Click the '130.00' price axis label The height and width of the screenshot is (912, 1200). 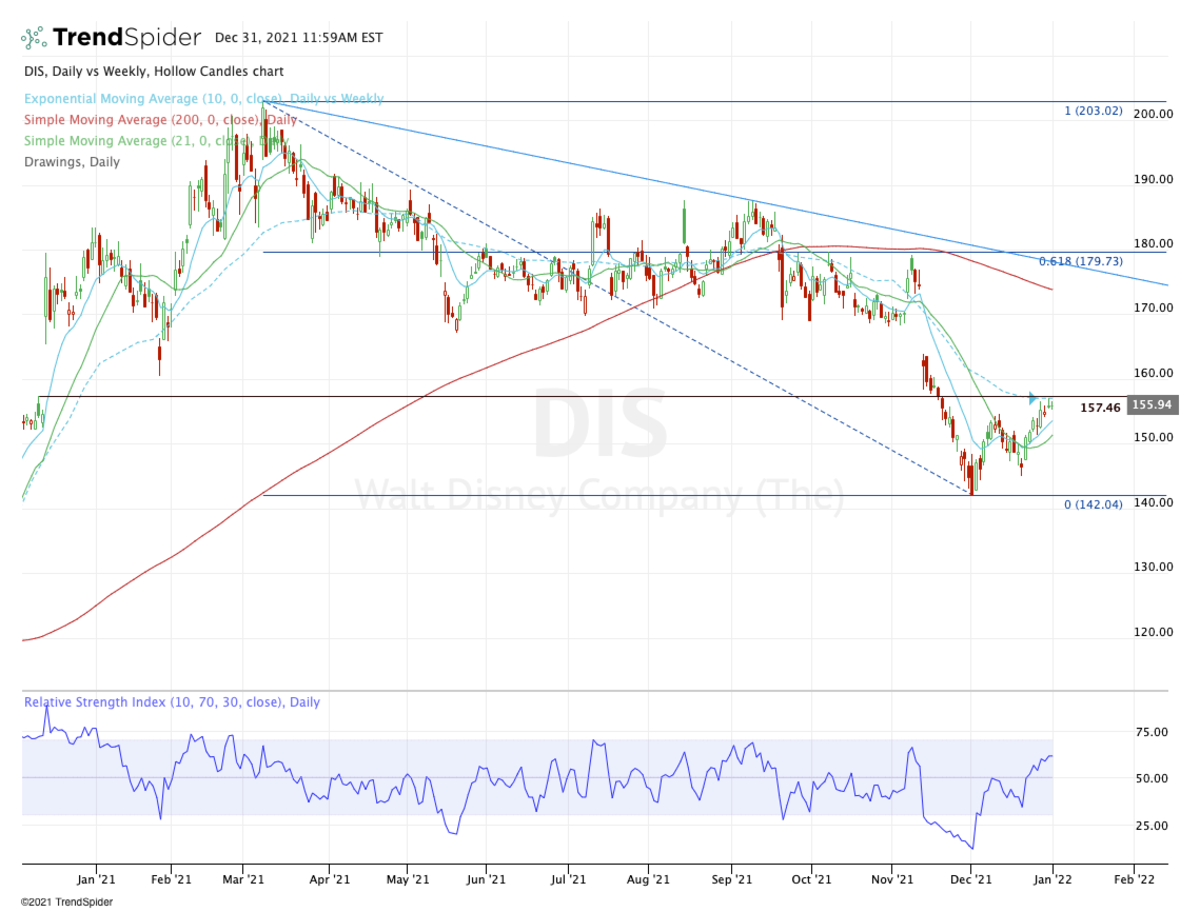point(1153,567)
